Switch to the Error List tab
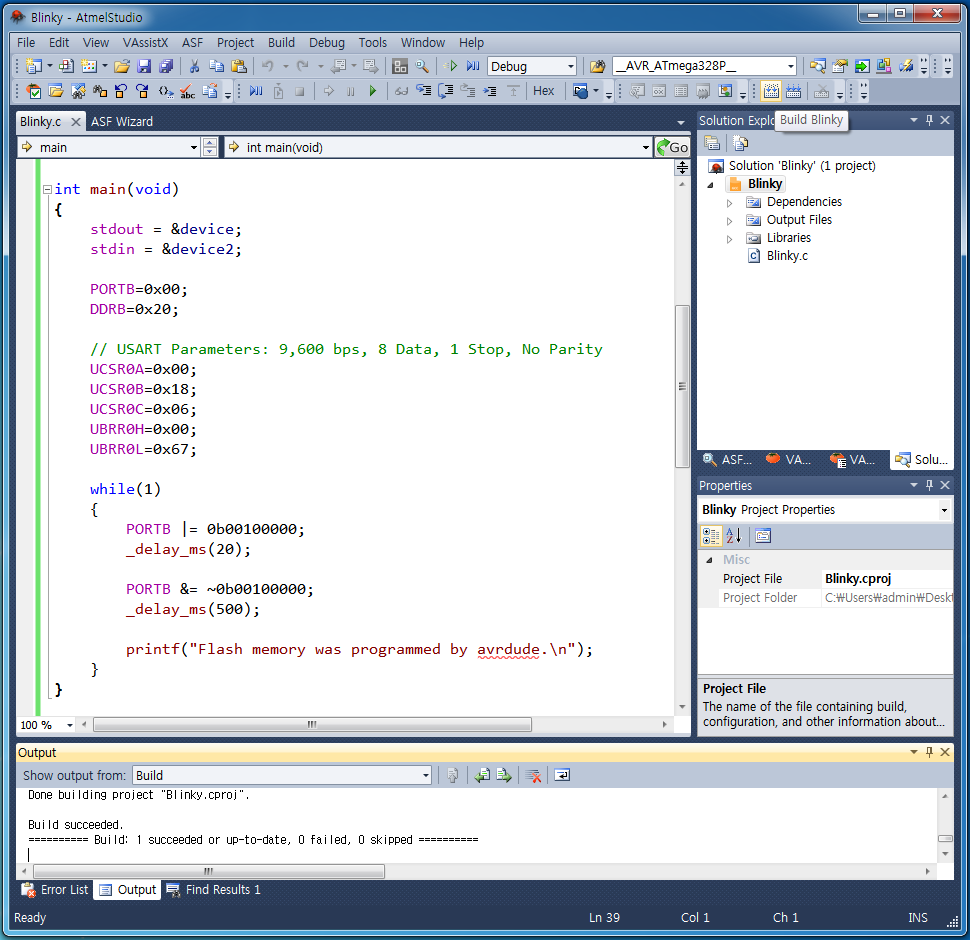The image size is (970, 940). click(55, 890)
